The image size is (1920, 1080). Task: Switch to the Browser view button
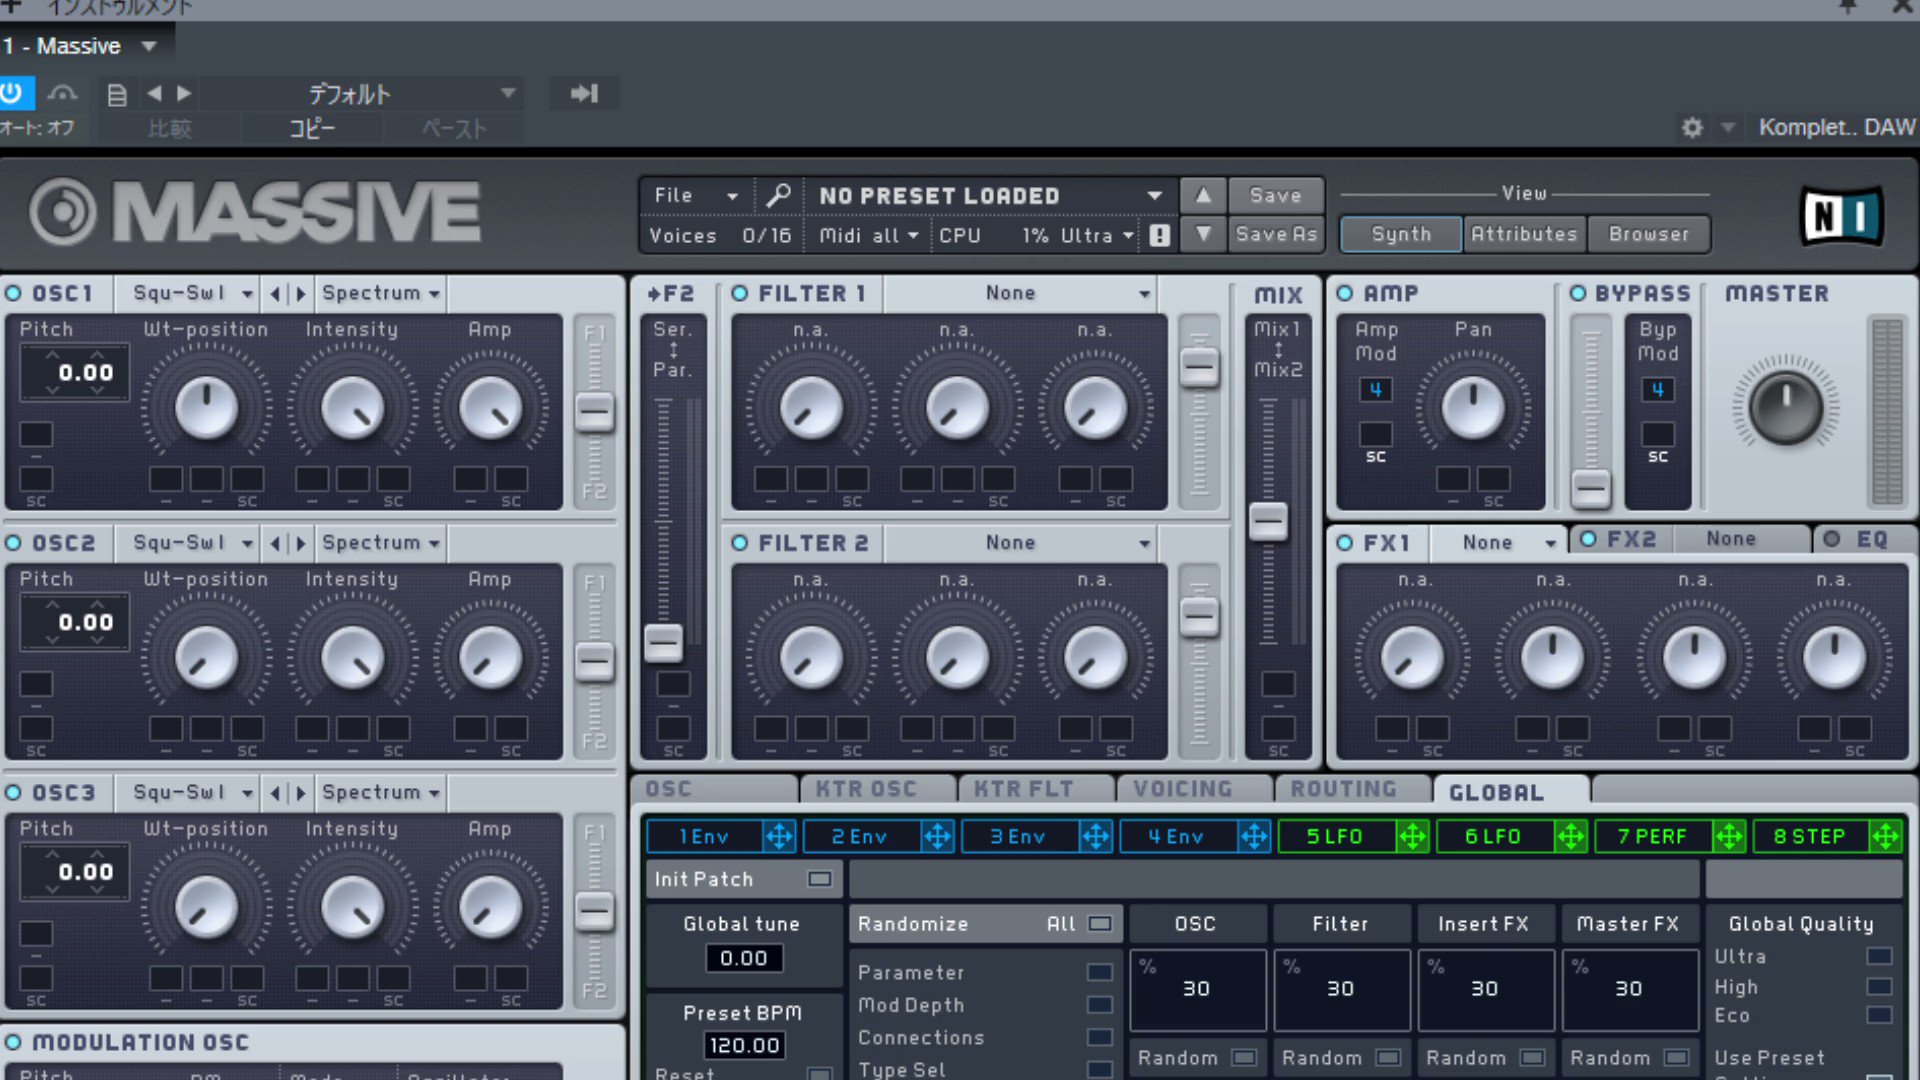[1648, 234]
